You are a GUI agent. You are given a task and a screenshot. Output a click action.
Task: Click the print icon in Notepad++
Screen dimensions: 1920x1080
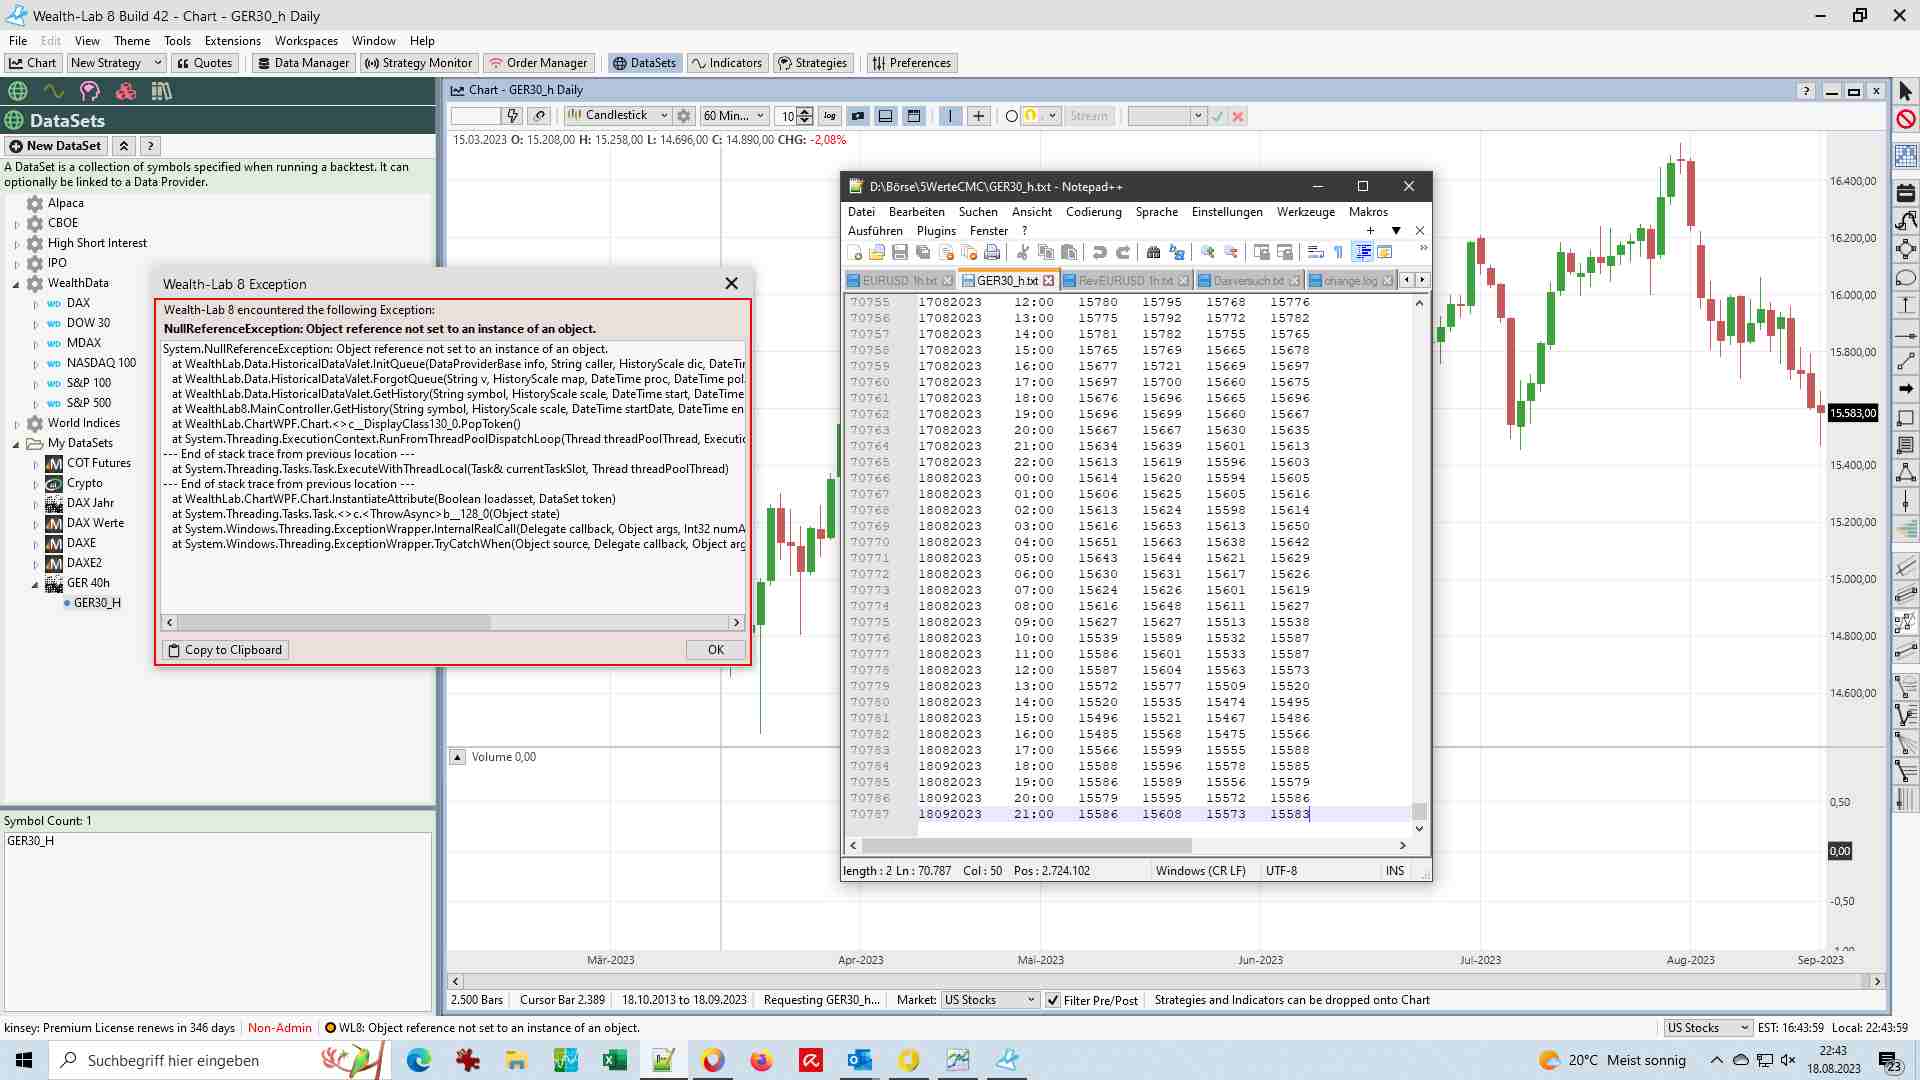point(992,252)
